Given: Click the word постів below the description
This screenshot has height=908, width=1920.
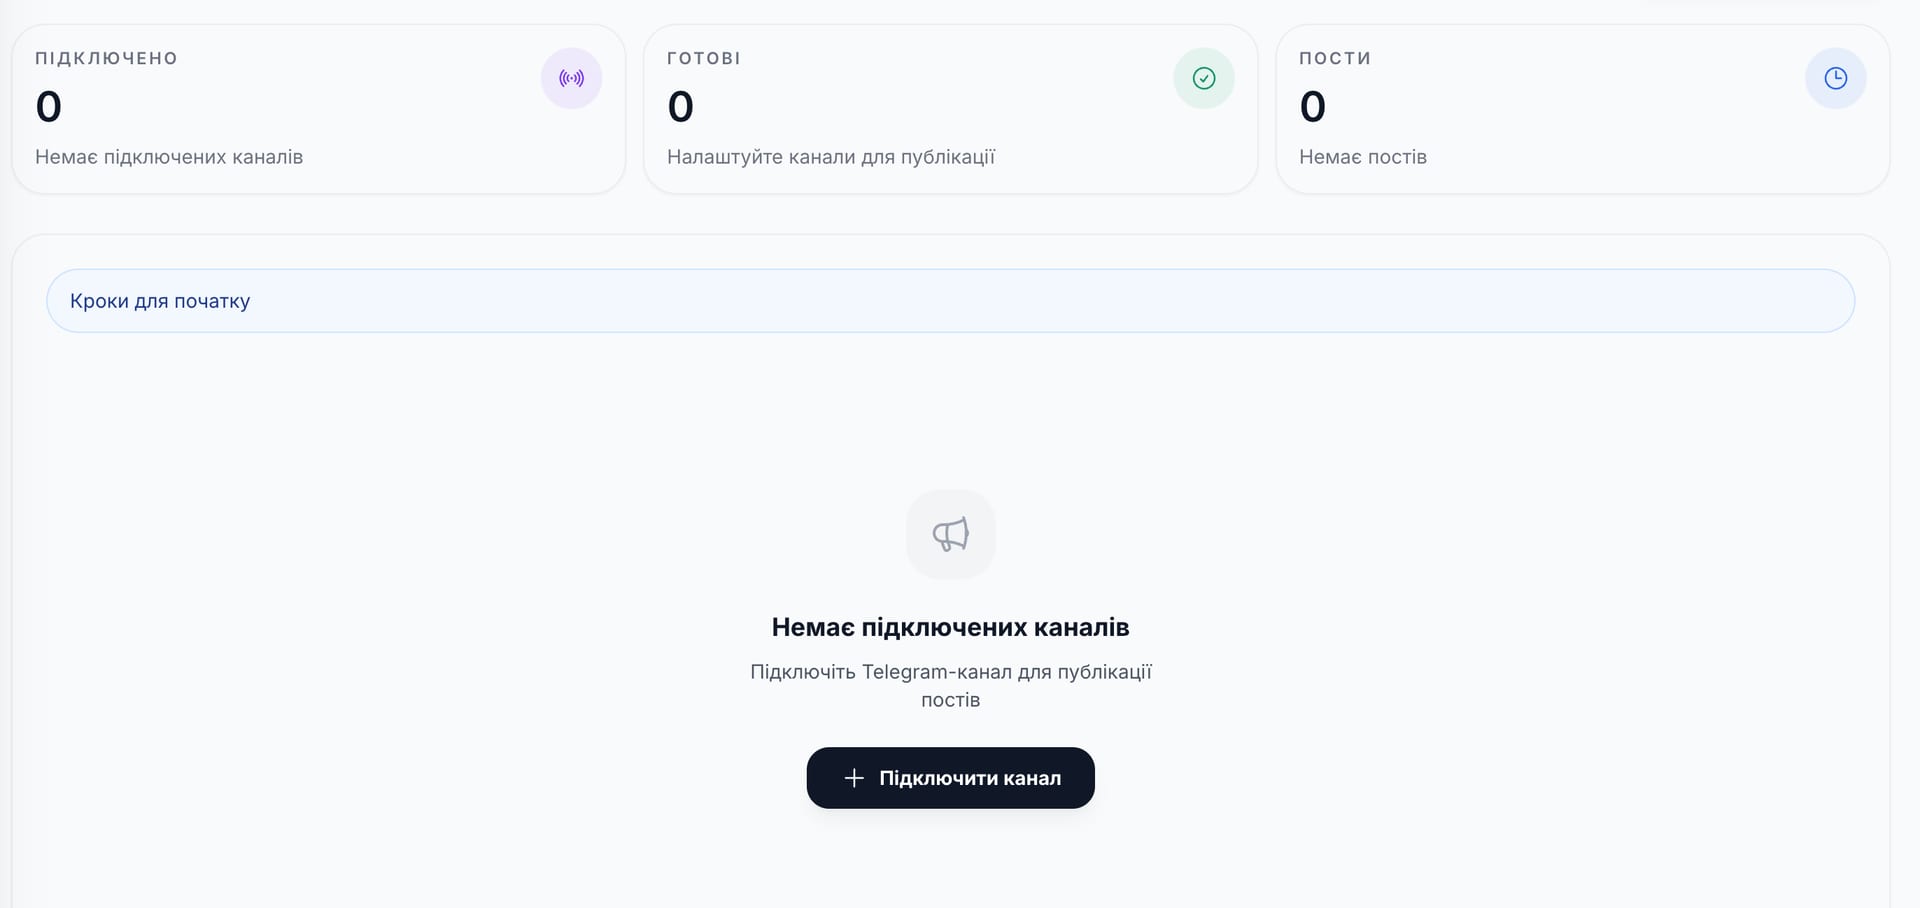Looking at the screenshot, I should [x=951, y=700].
